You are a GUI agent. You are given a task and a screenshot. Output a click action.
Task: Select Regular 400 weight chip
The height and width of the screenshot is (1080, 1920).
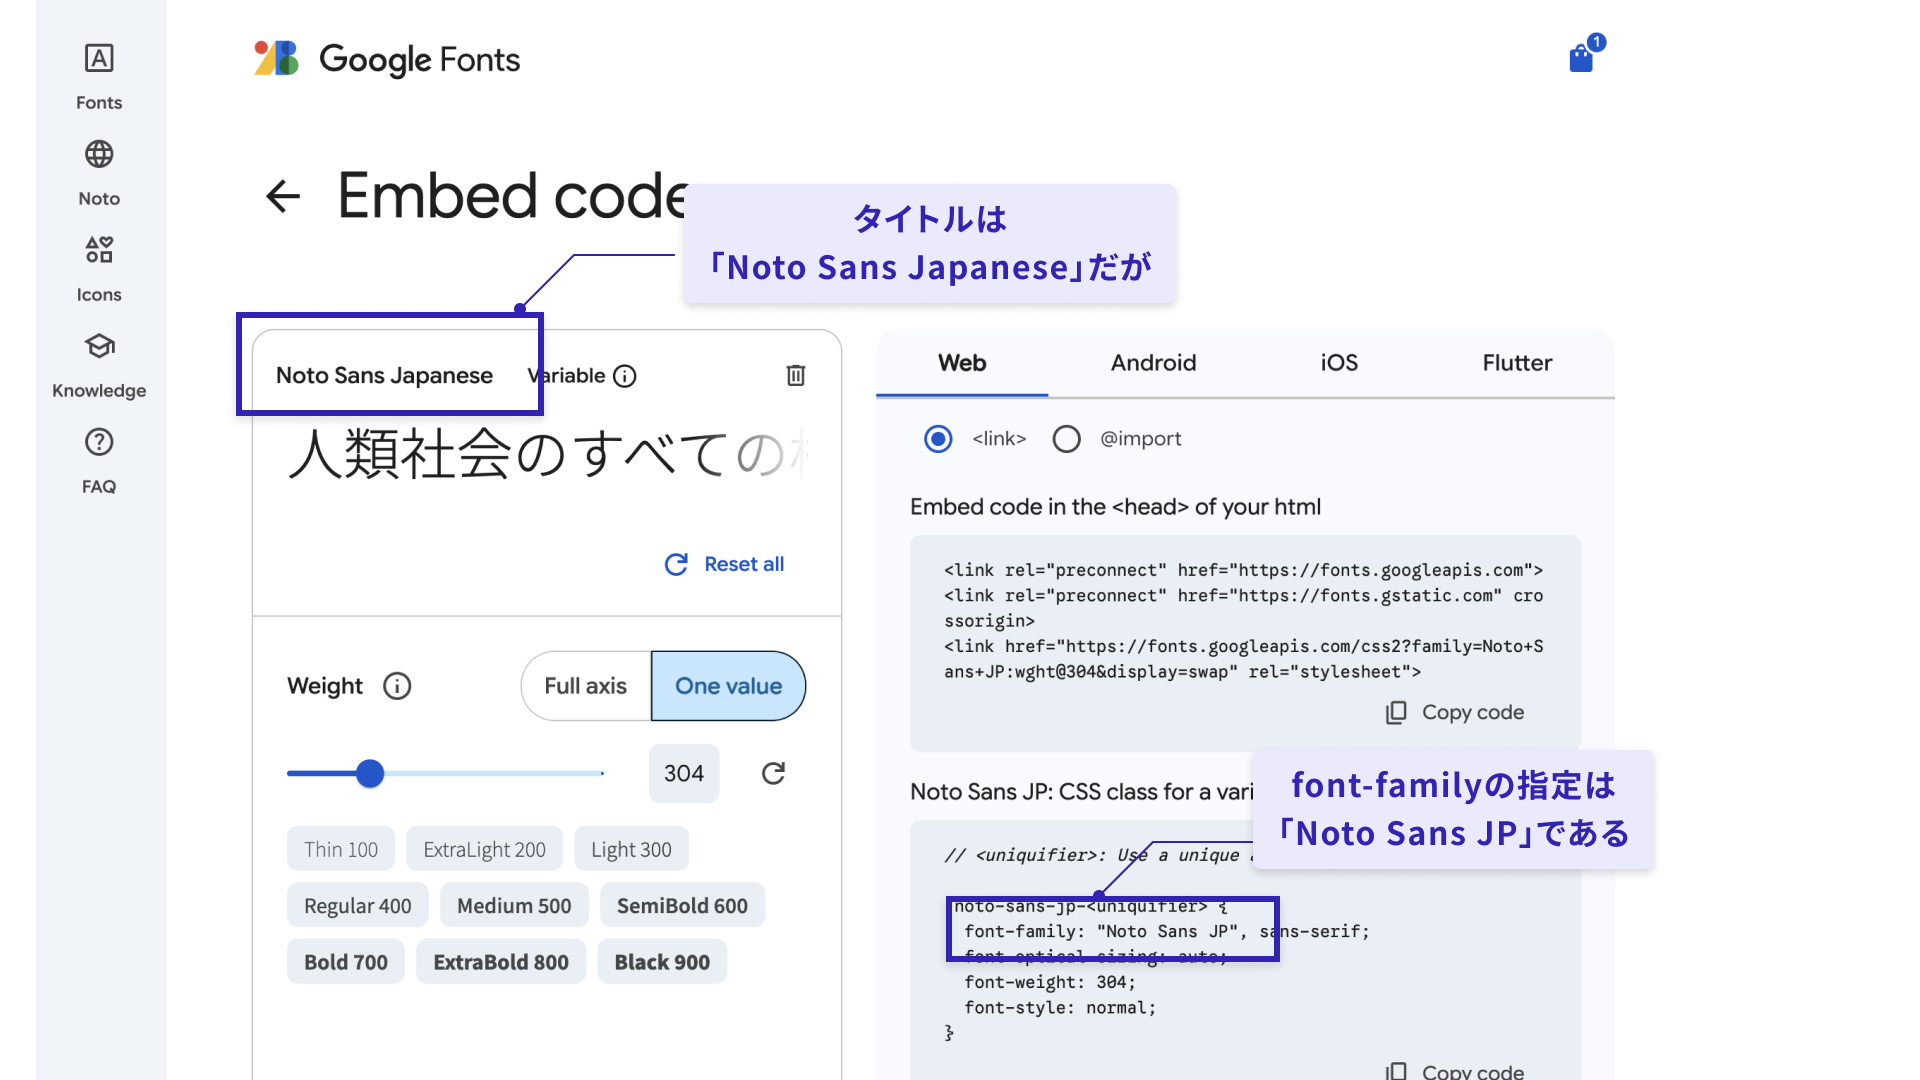(x=357, y=905)
